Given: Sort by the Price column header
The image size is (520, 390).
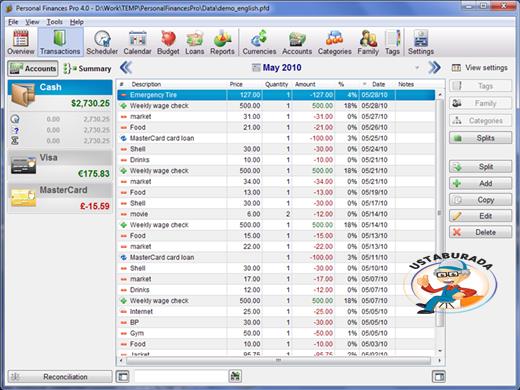Looking at the screenshot, I should click(236, 84).
